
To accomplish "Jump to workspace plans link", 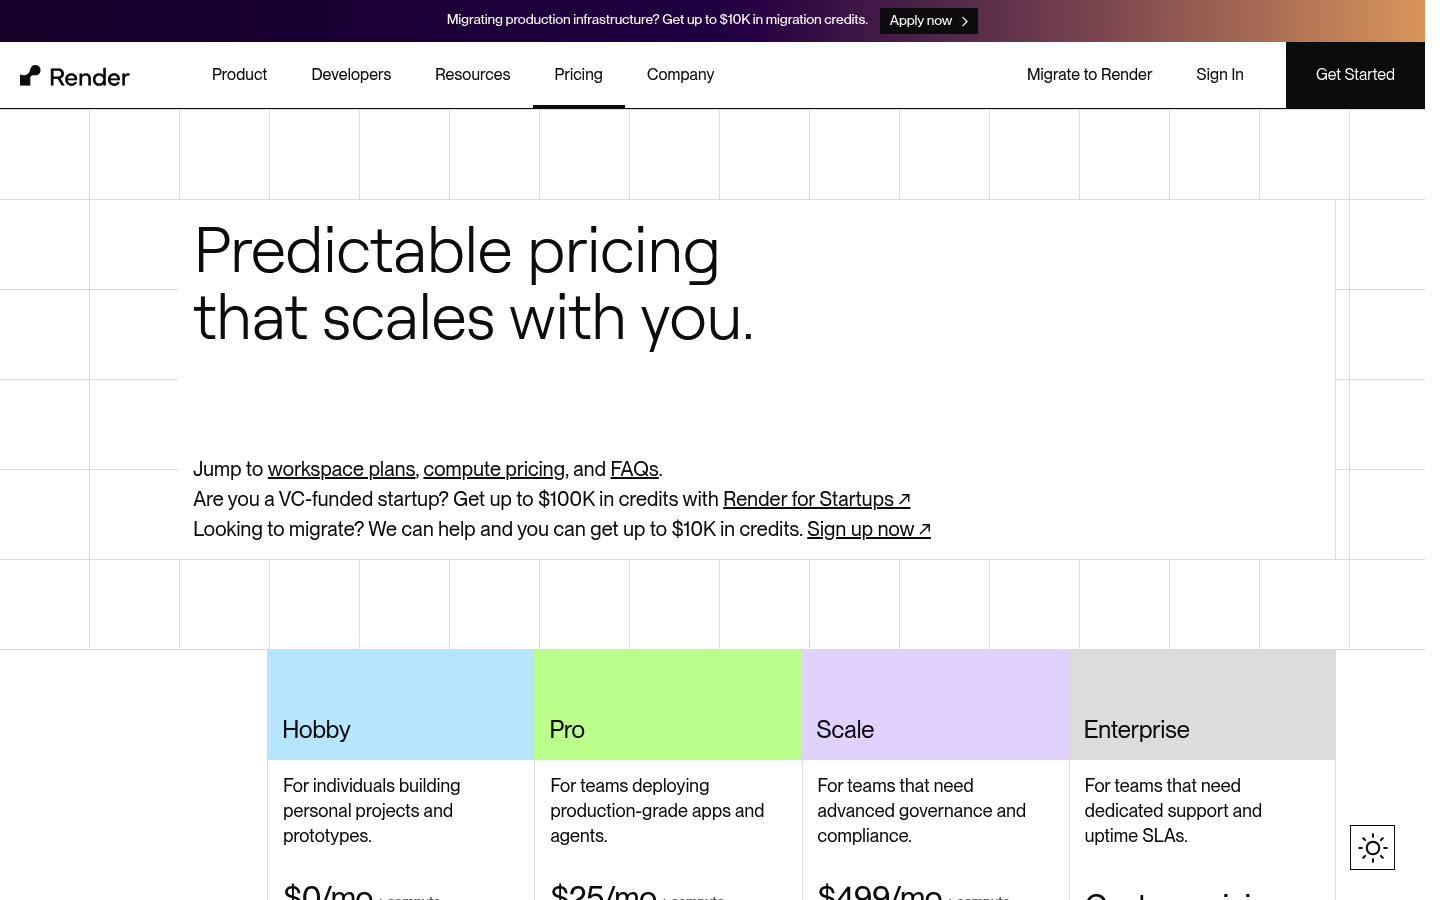I will (341, 469).
